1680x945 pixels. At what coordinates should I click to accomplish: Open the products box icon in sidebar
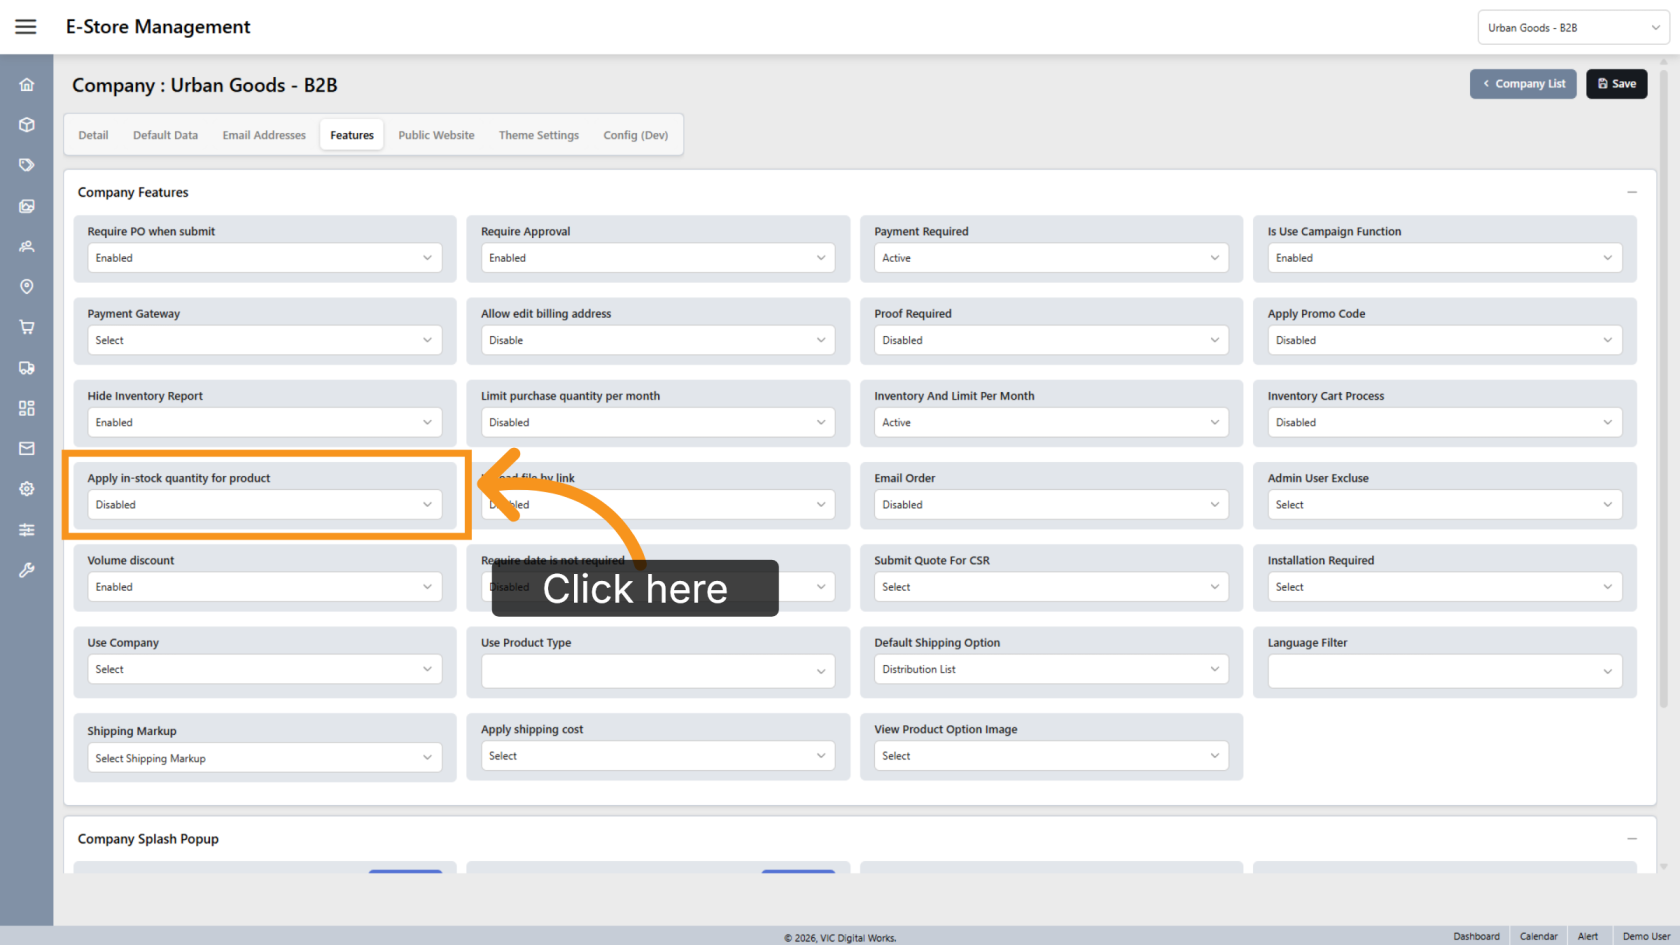click(x=27, y=125)
